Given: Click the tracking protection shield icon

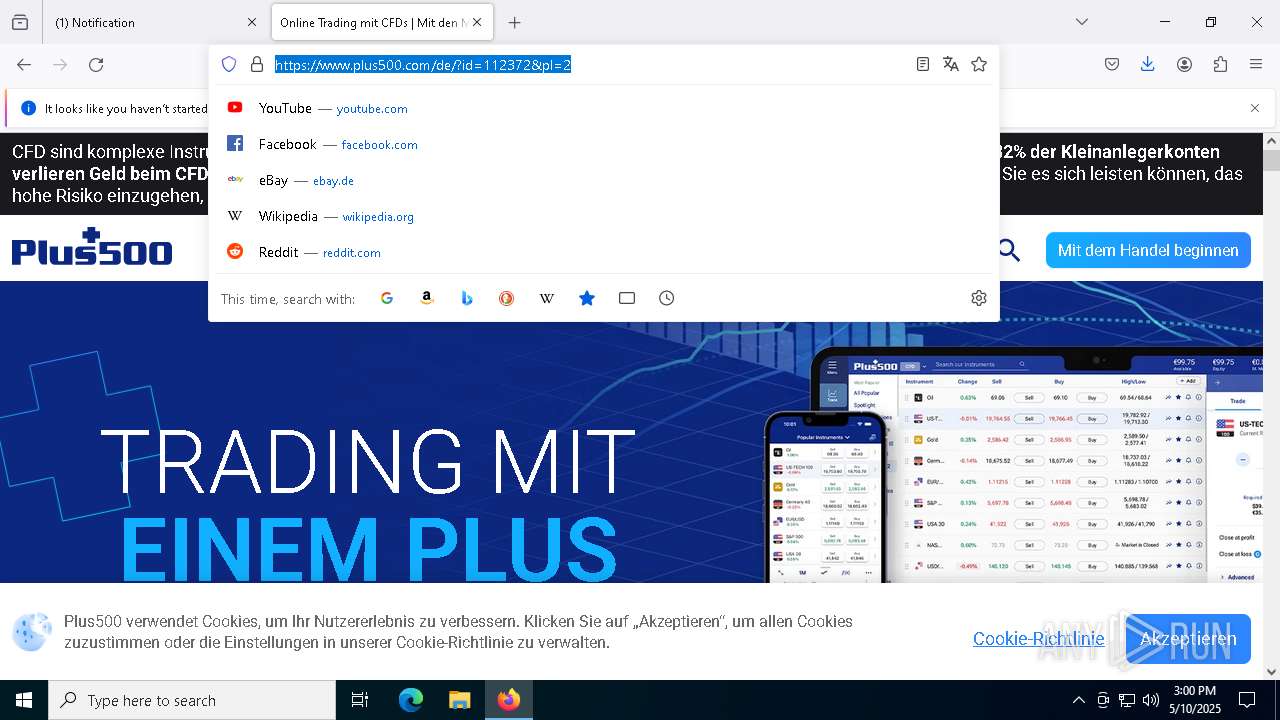Looking at the screenshot, I should click(x=229, y=64).
